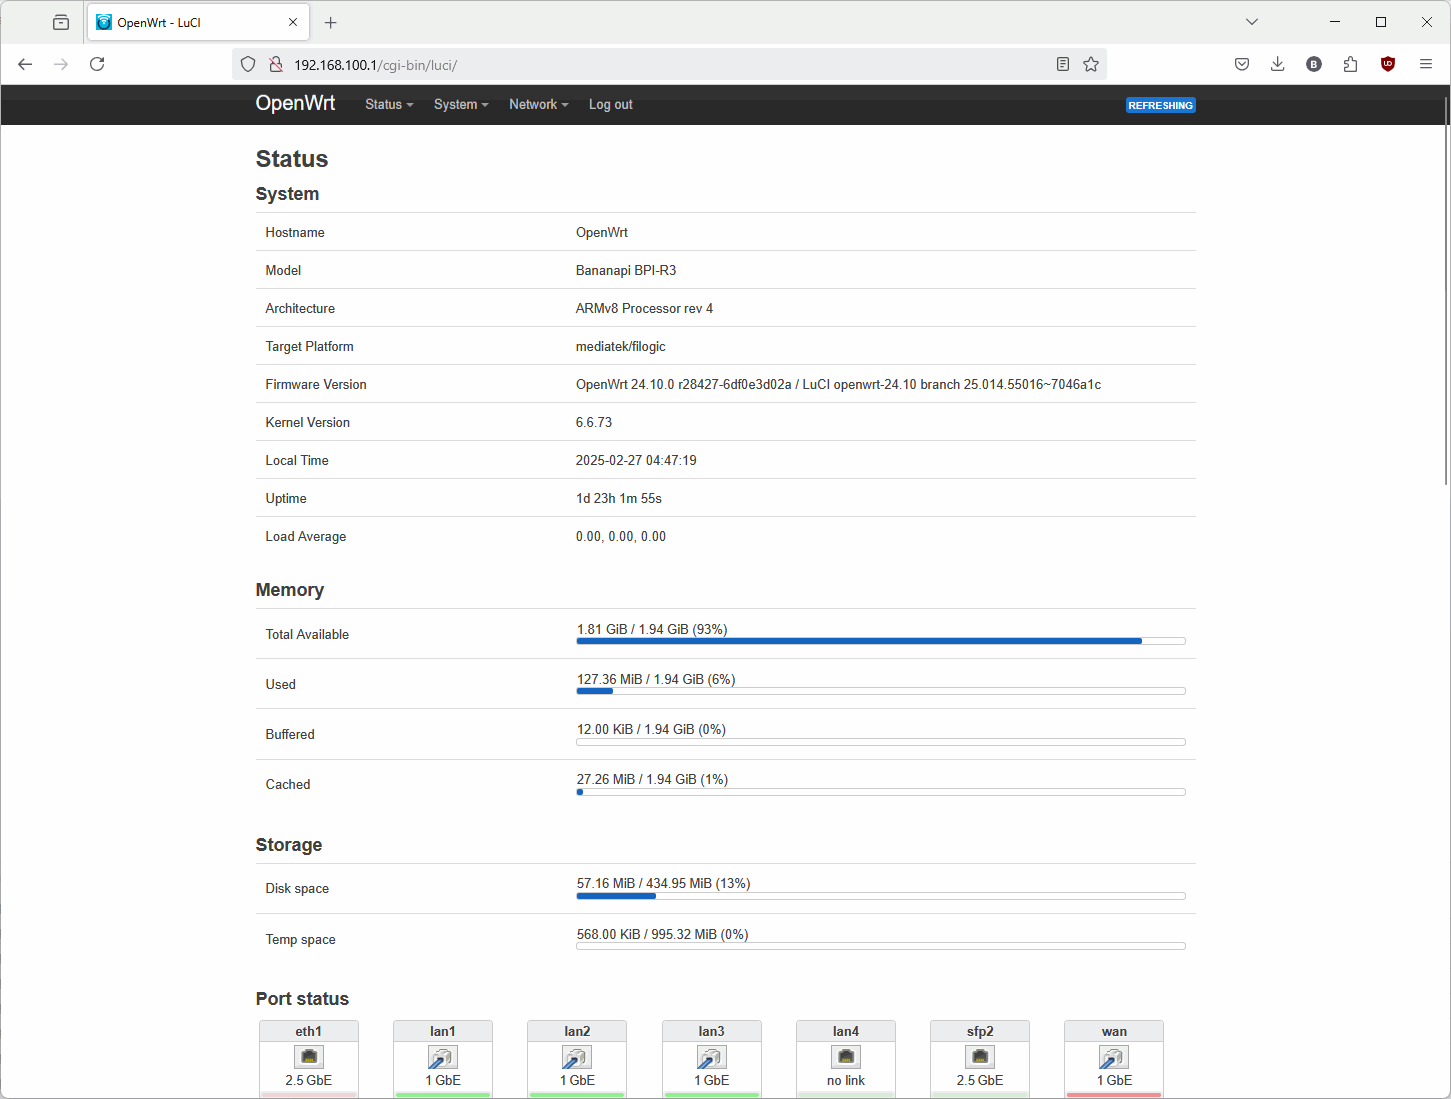Select the OpenWrt - LuCI browser tab

point(198,22)
